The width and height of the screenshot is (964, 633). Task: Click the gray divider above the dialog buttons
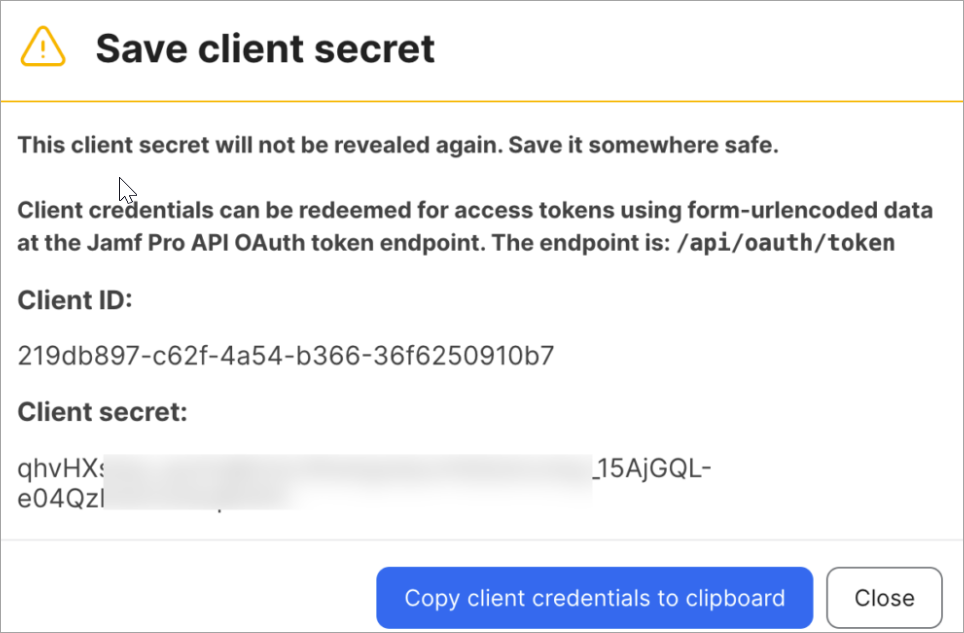tap(482, 541)
